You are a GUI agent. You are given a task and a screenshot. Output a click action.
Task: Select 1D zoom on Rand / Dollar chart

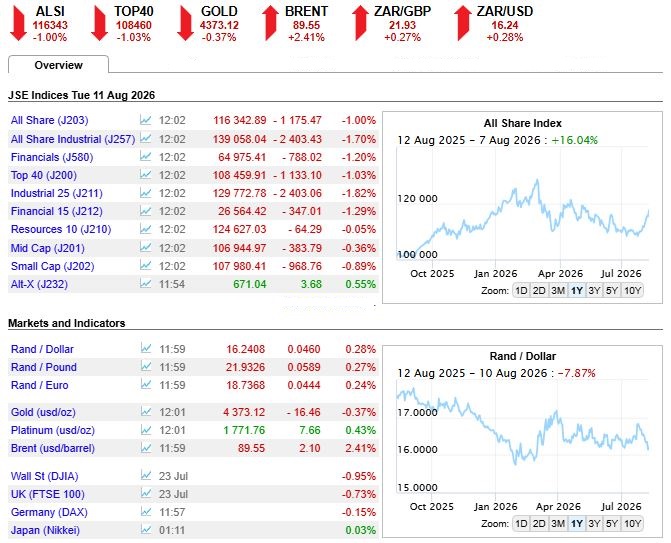[521, 523]
